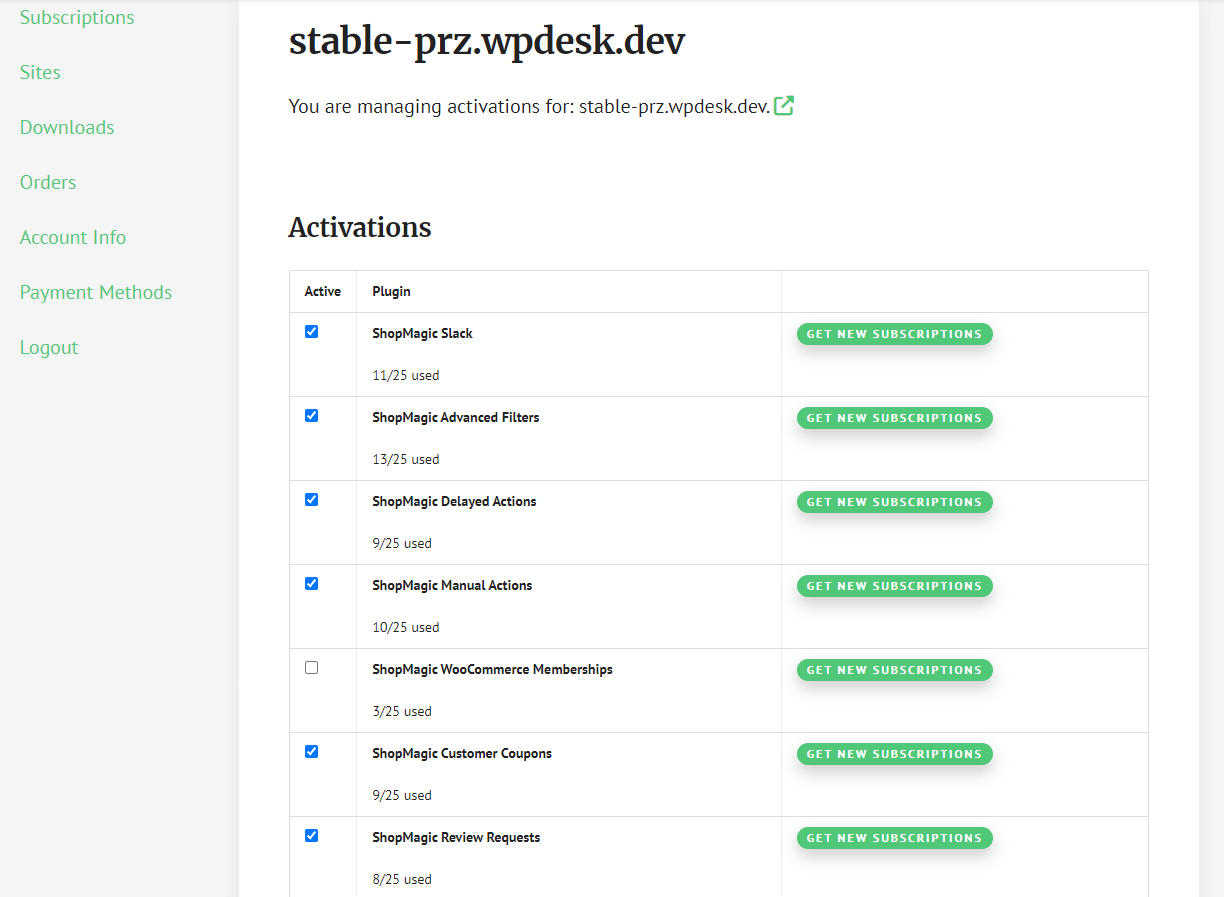Get new subscriptions for Customer Coupons
Screen dimensions: 1224x897
(894, 754)
